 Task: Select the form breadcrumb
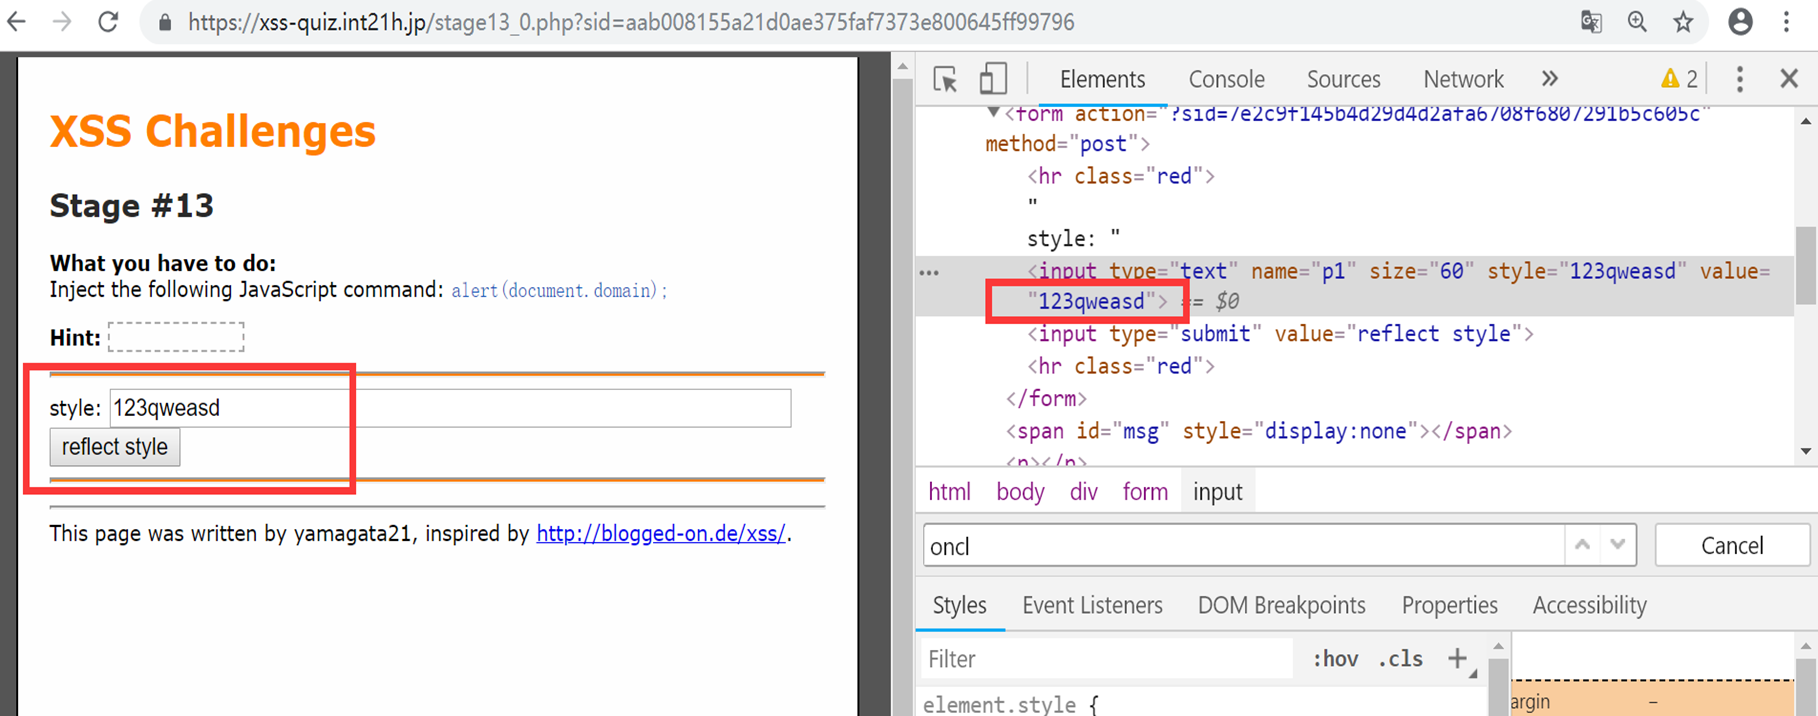tap(1145, 492)
